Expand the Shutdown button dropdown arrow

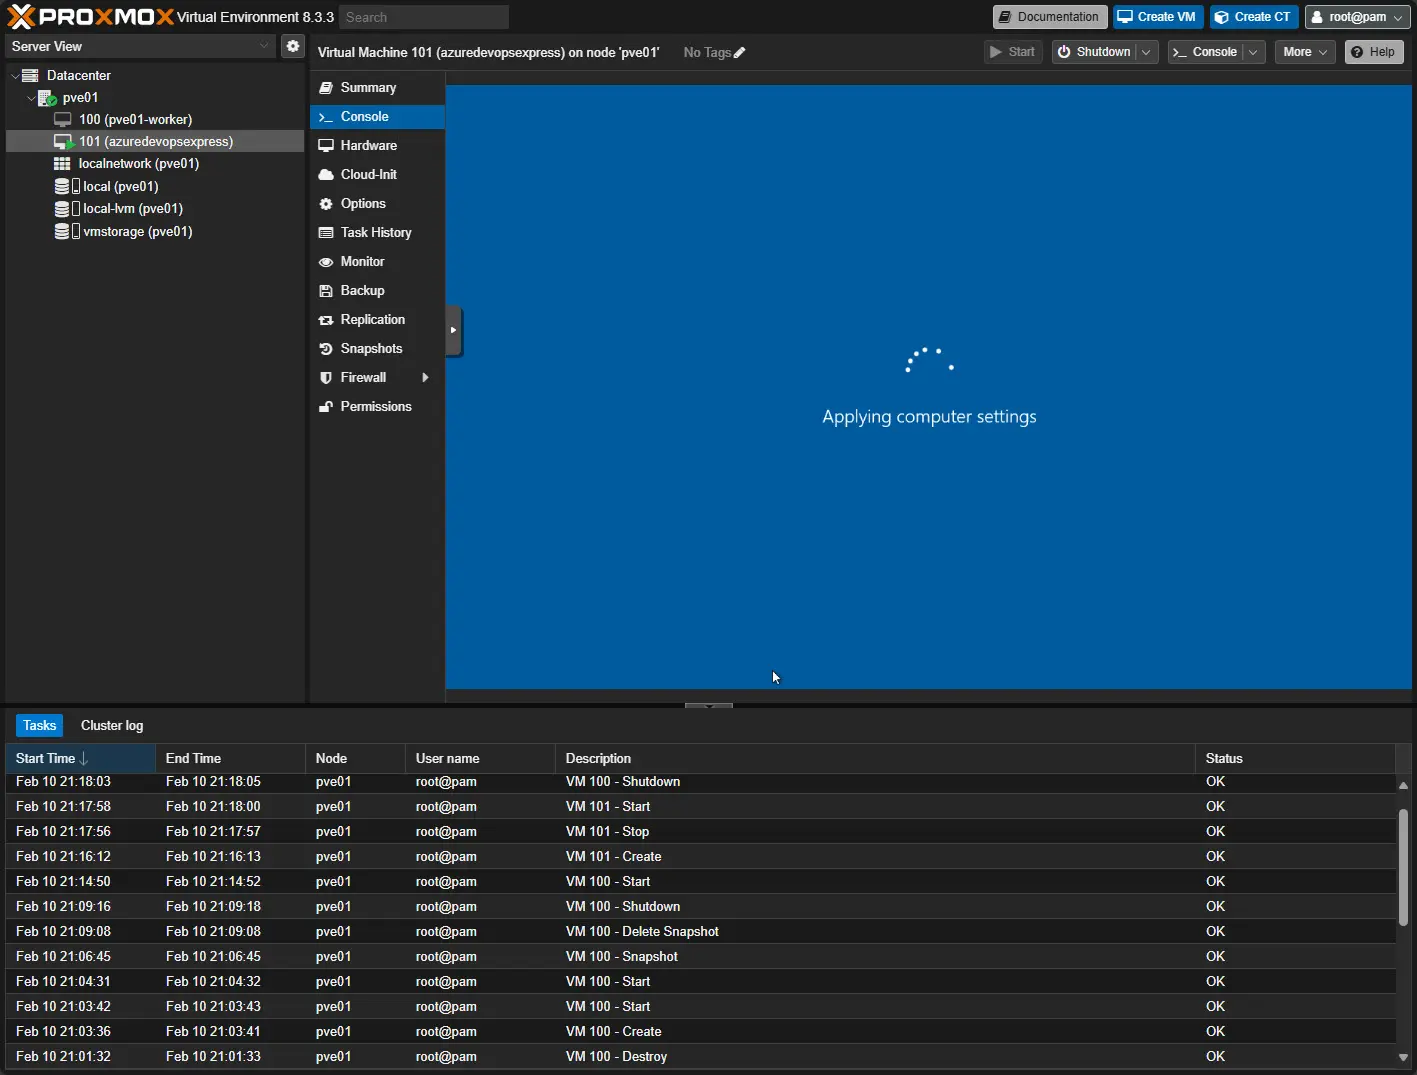1146,52
